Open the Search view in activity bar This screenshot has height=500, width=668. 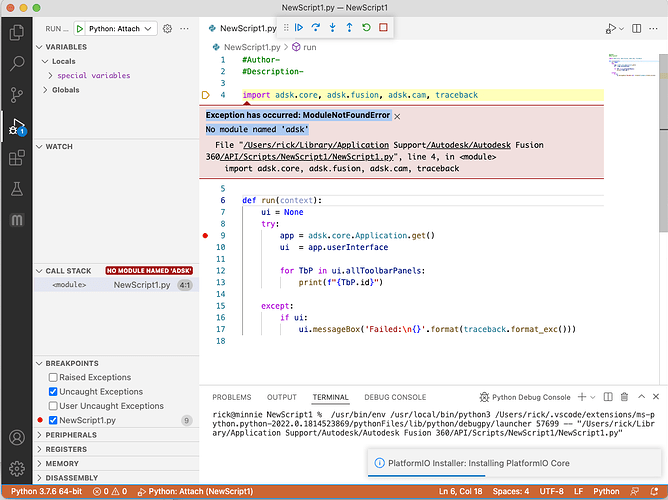pyautogui.click(x=17, y=63)
